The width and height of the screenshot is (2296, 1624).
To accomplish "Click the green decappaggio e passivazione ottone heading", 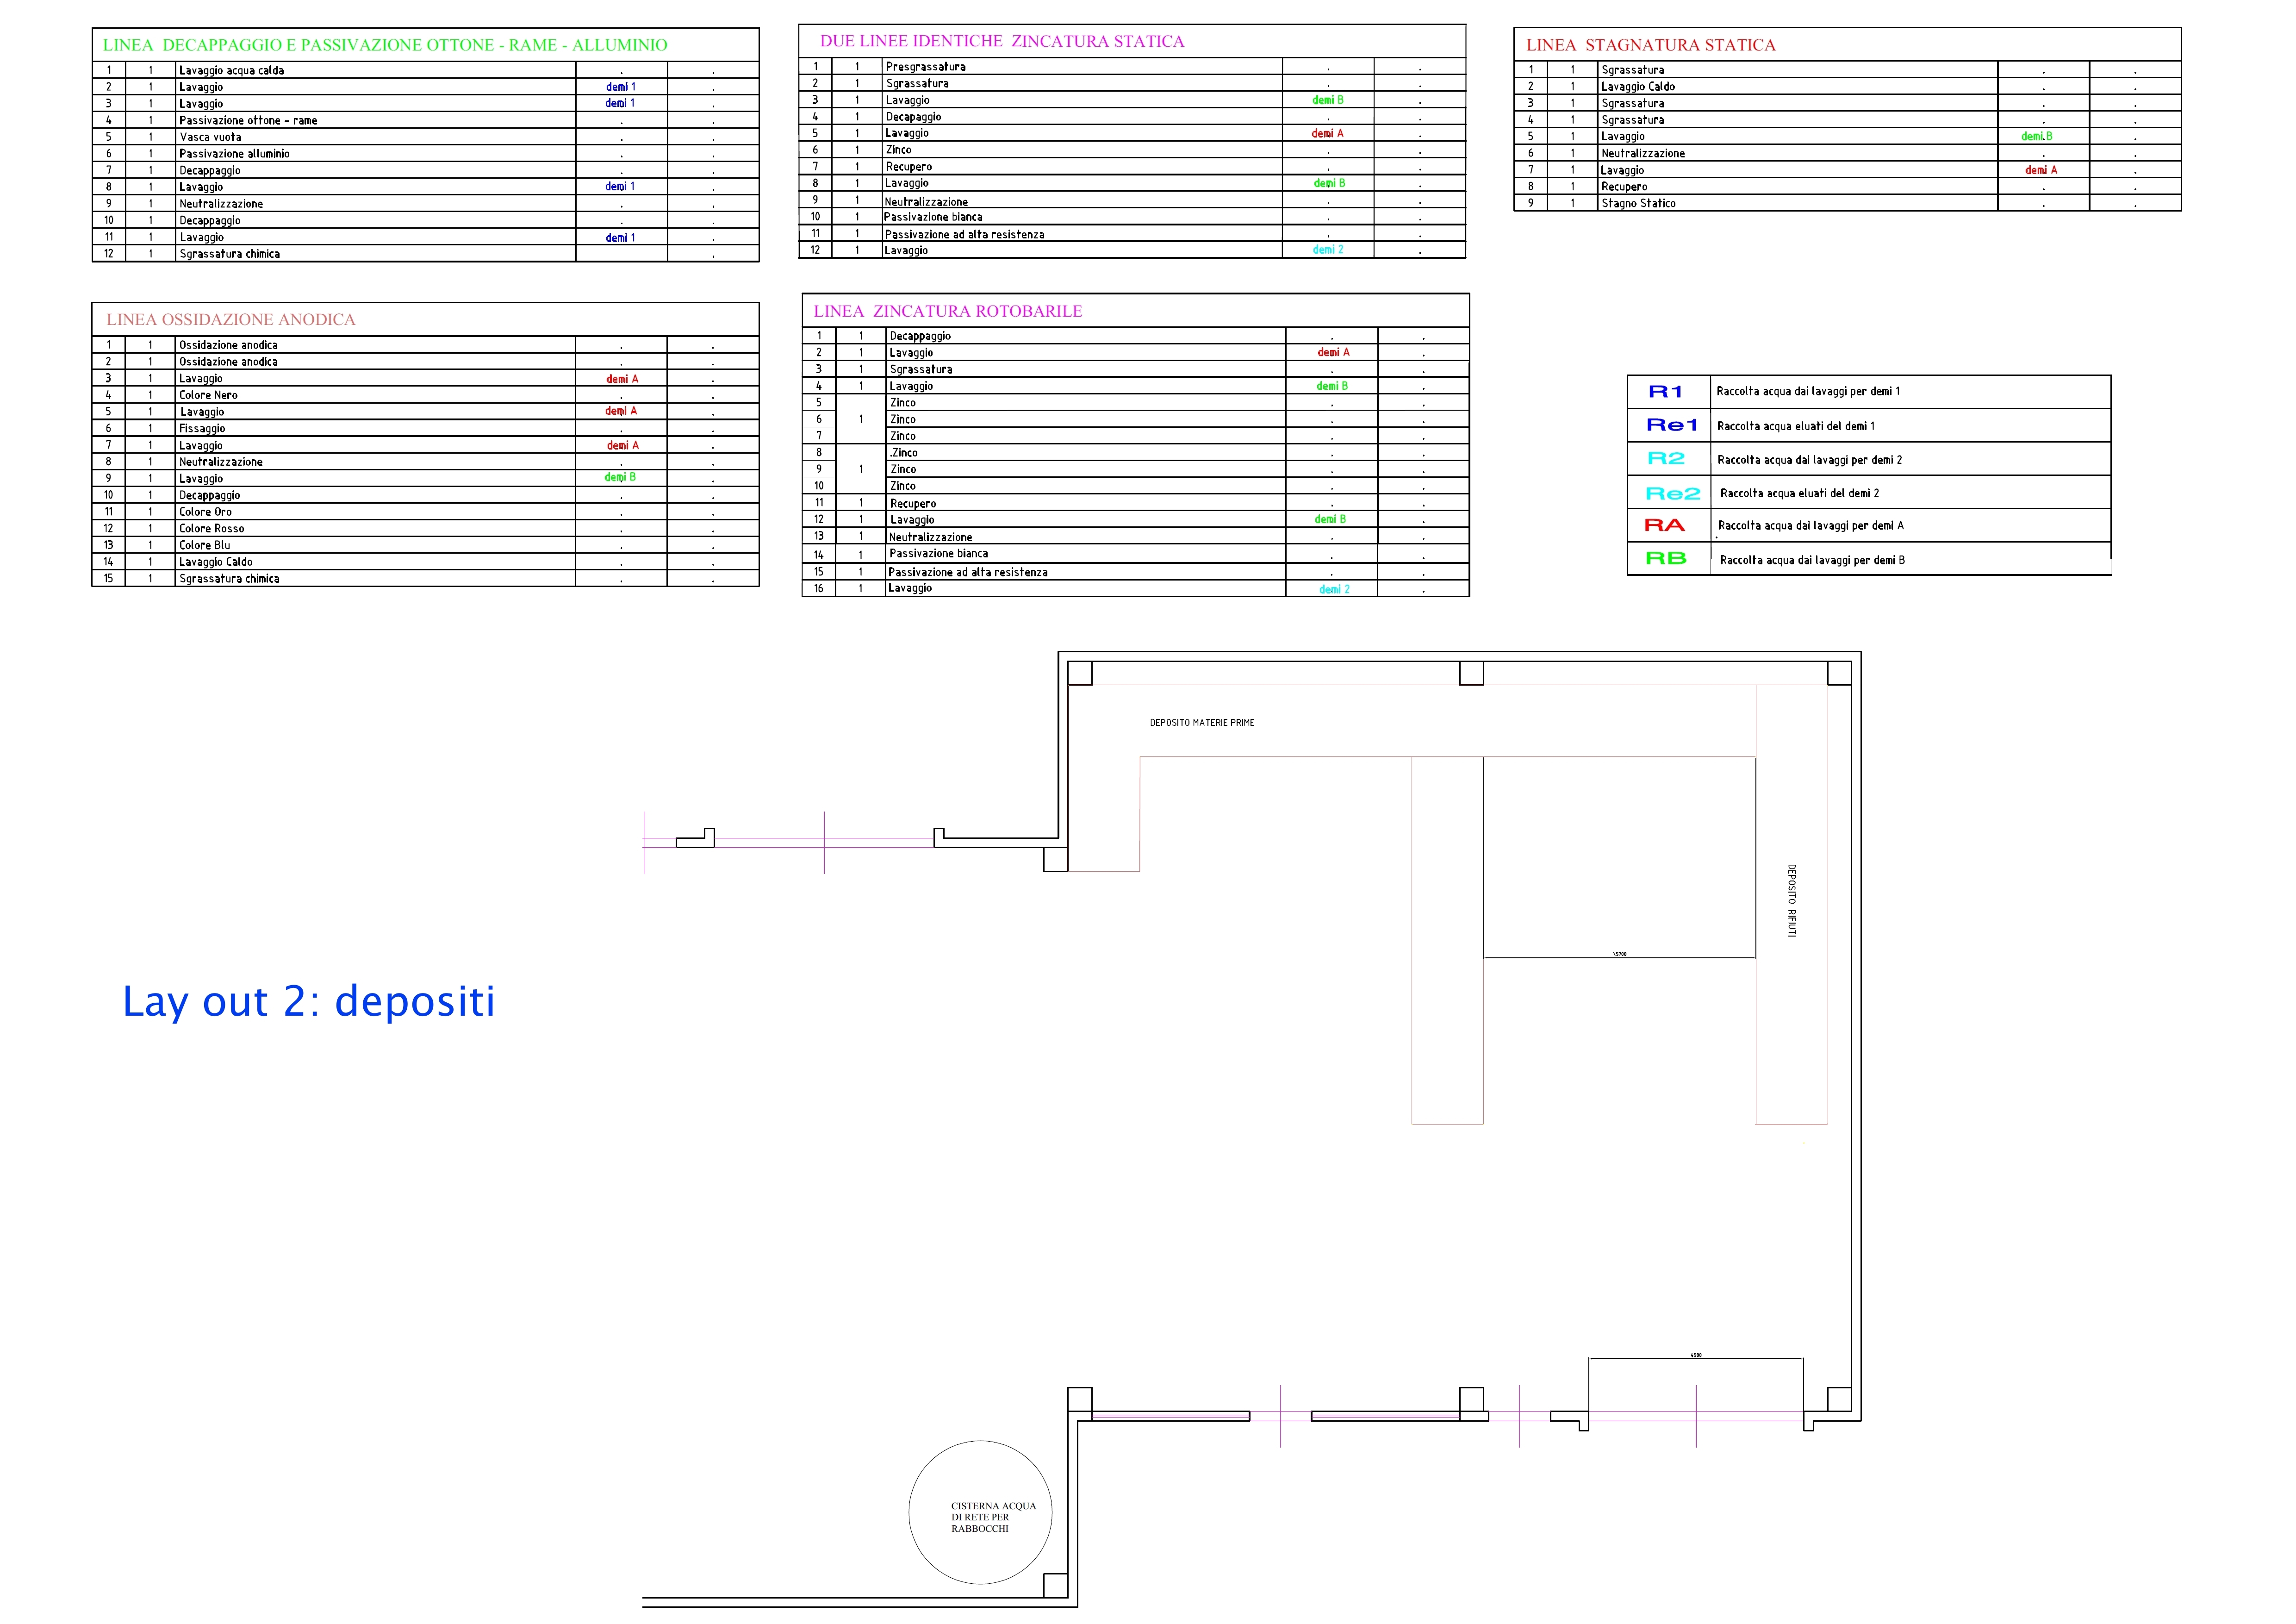I will [x=385, y=45].
